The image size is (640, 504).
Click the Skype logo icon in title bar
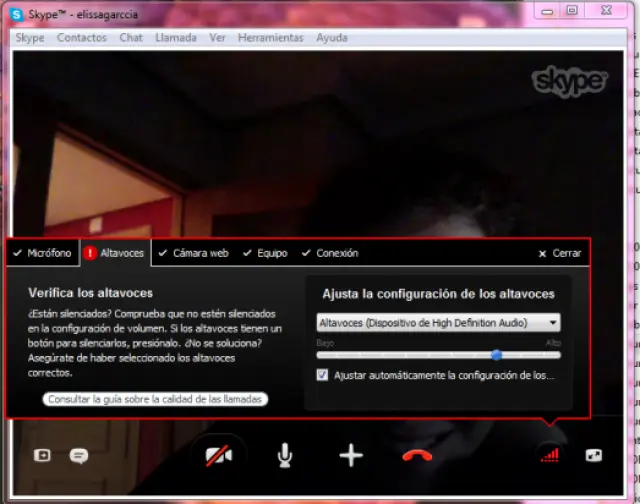17,15
